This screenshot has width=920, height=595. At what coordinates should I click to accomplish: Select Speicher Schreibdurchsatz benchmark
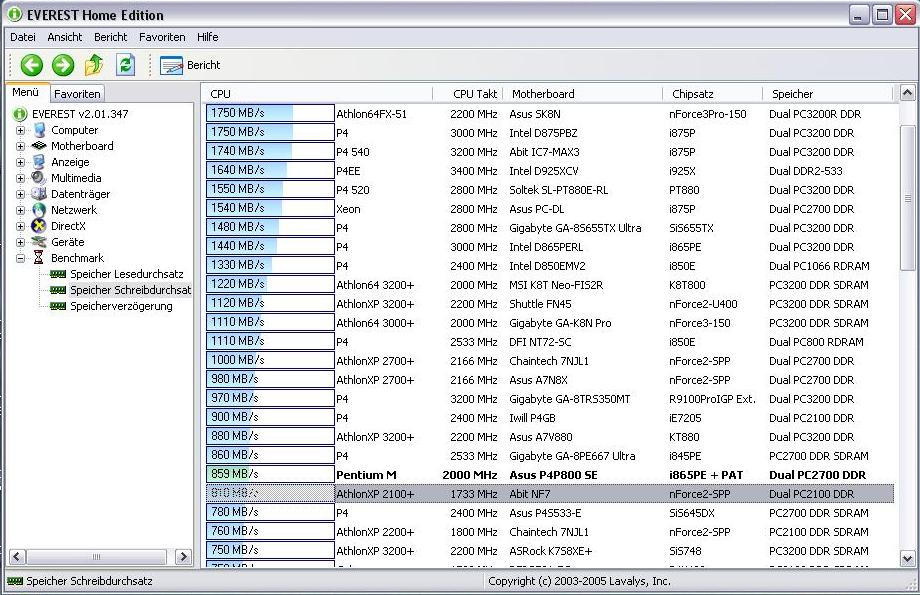click(x=130, y=290)
